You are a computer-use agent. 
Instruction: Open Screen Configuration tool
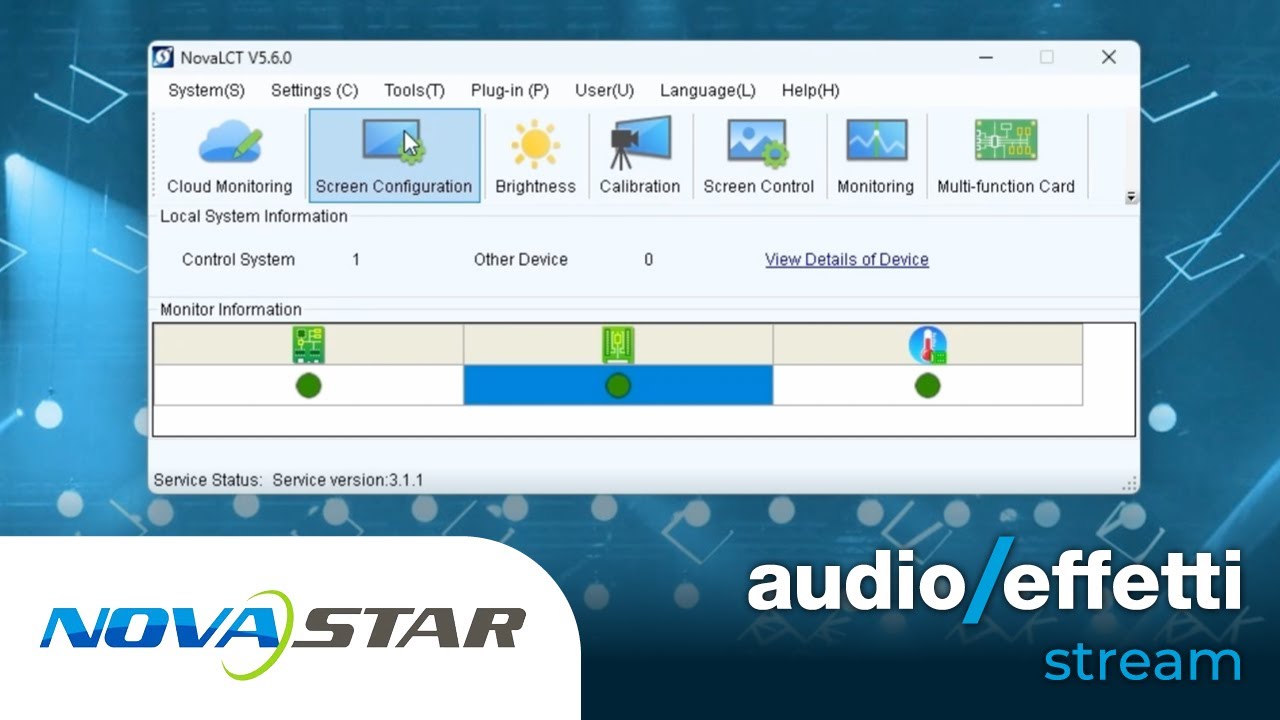[x=394, y=156]
